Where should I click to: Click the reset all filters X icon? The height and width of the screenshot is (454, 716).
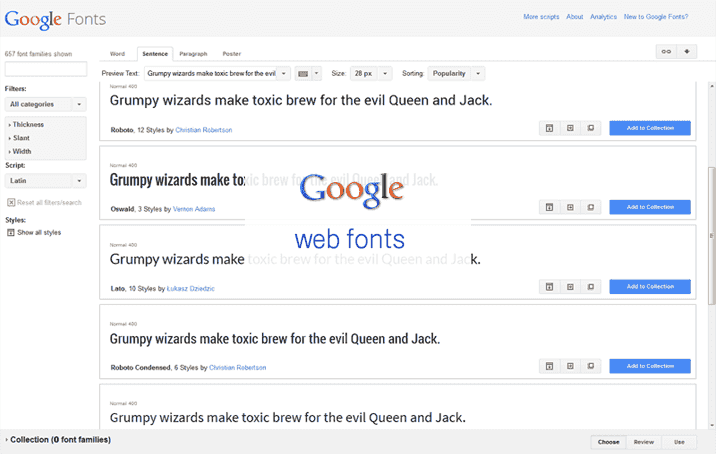[10, 202]
